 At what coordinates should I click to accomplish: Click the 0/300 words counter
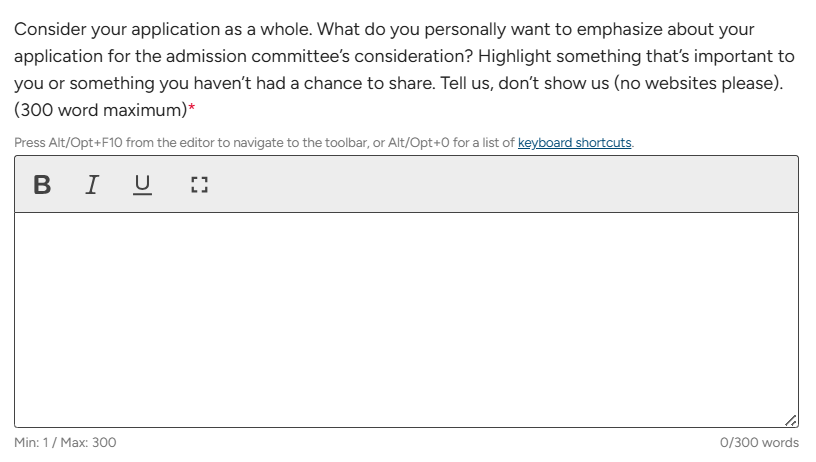(x=759, y=443)
